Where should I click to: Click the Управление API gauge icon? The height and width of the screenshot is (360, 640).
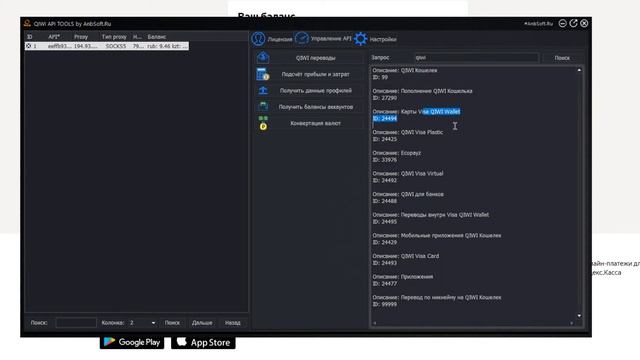coord(302,38)
